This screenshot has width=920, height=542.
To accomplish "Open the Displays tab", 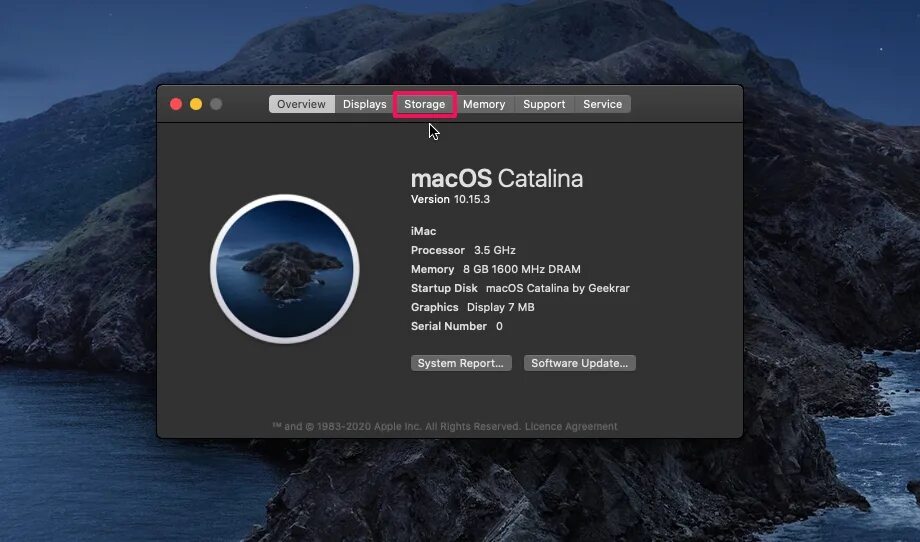I will [364, 104].
